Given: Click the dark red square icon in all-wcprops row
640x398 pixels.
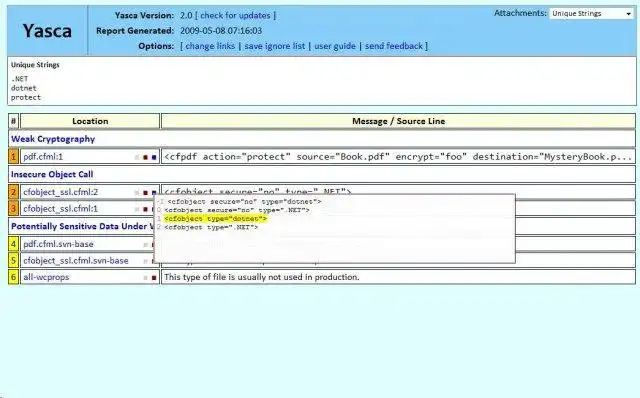Looking at the screenshot, I should (154, 278).
